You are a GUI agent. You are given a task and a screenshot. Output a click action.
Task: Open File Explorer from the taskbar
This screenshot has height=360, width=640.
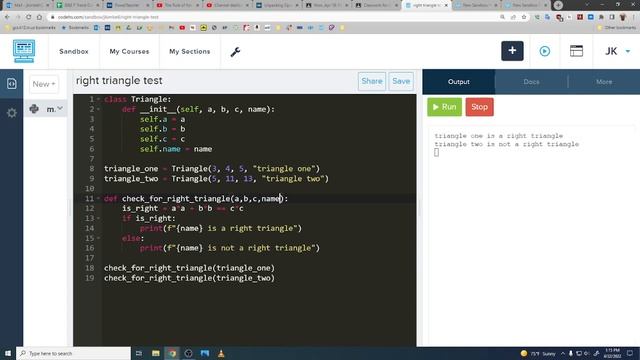point(156,353)
